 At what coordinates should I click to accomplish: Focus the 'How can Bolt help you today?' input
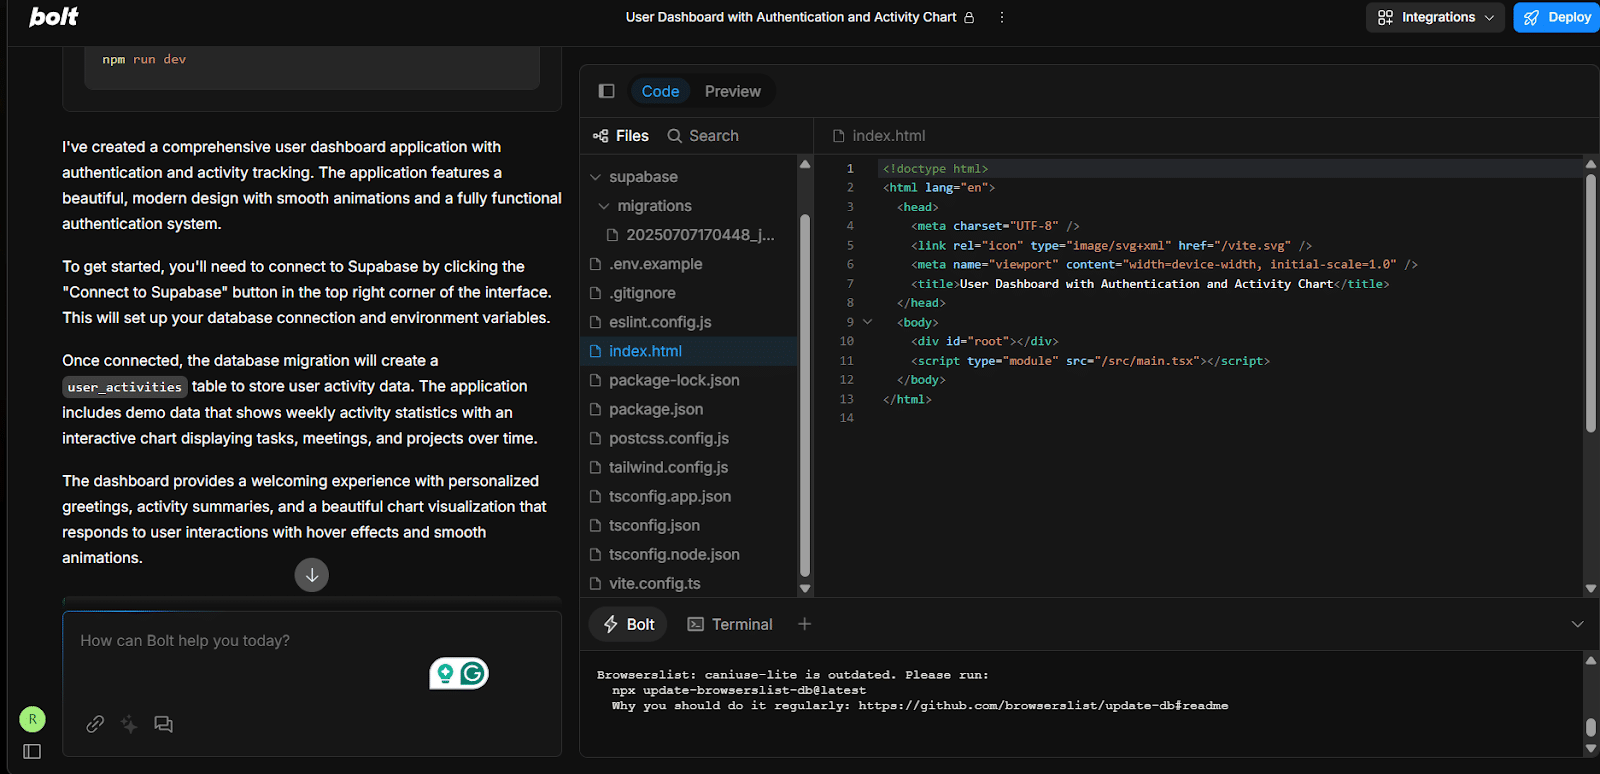click(312, 641)
